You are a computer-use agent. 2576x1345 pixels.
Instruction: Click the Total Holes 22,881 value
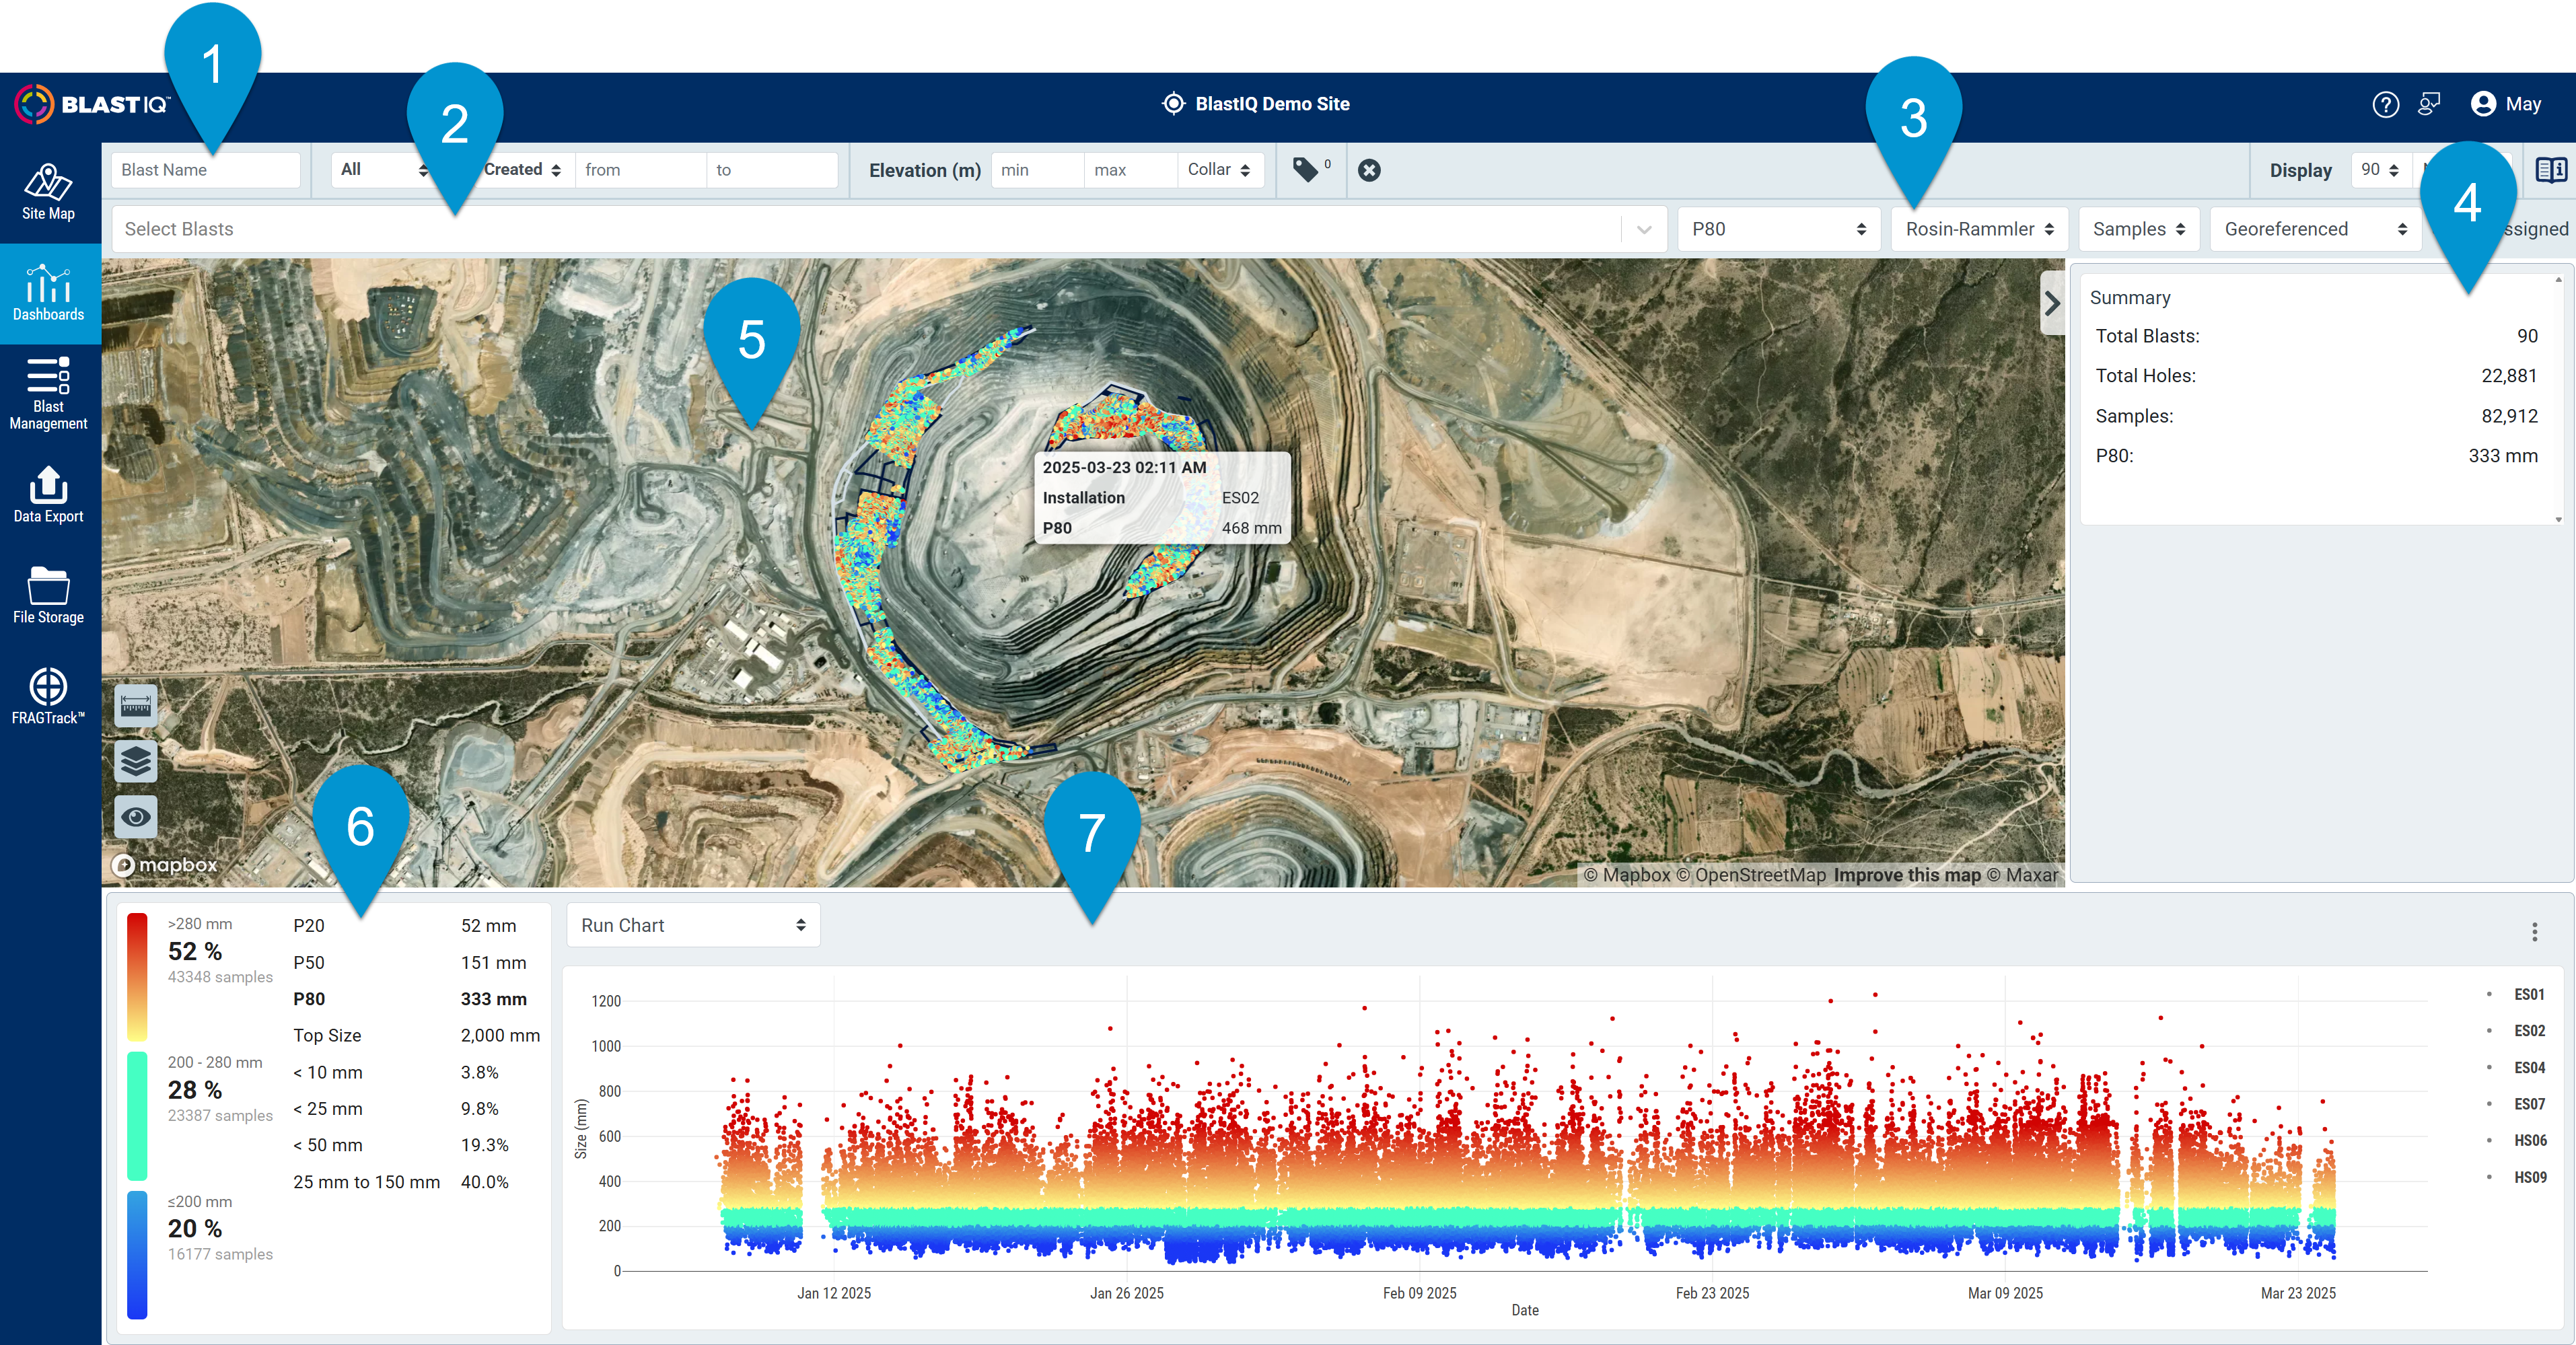pos(2509,376)
